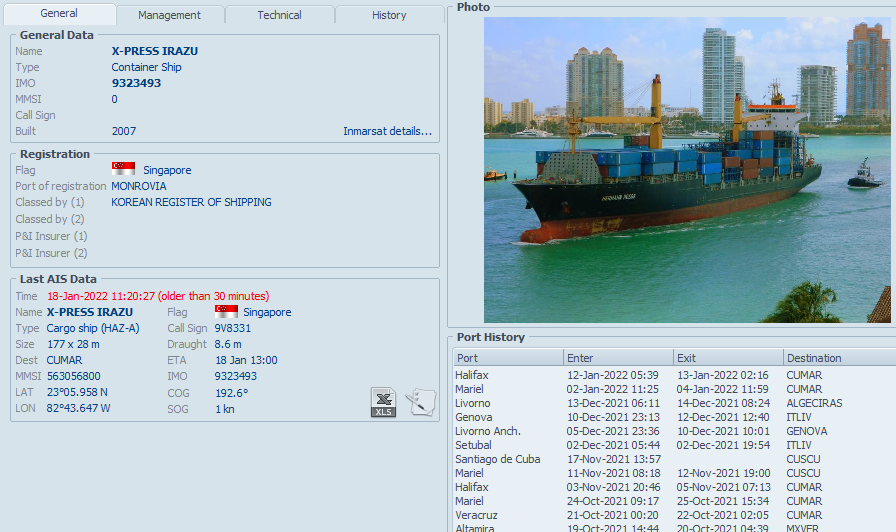Click the Cargo ship (HAZ-A) type value
The height and width of the screenshot is (532, 896).
pyautogui.click(x=93, y=328)
